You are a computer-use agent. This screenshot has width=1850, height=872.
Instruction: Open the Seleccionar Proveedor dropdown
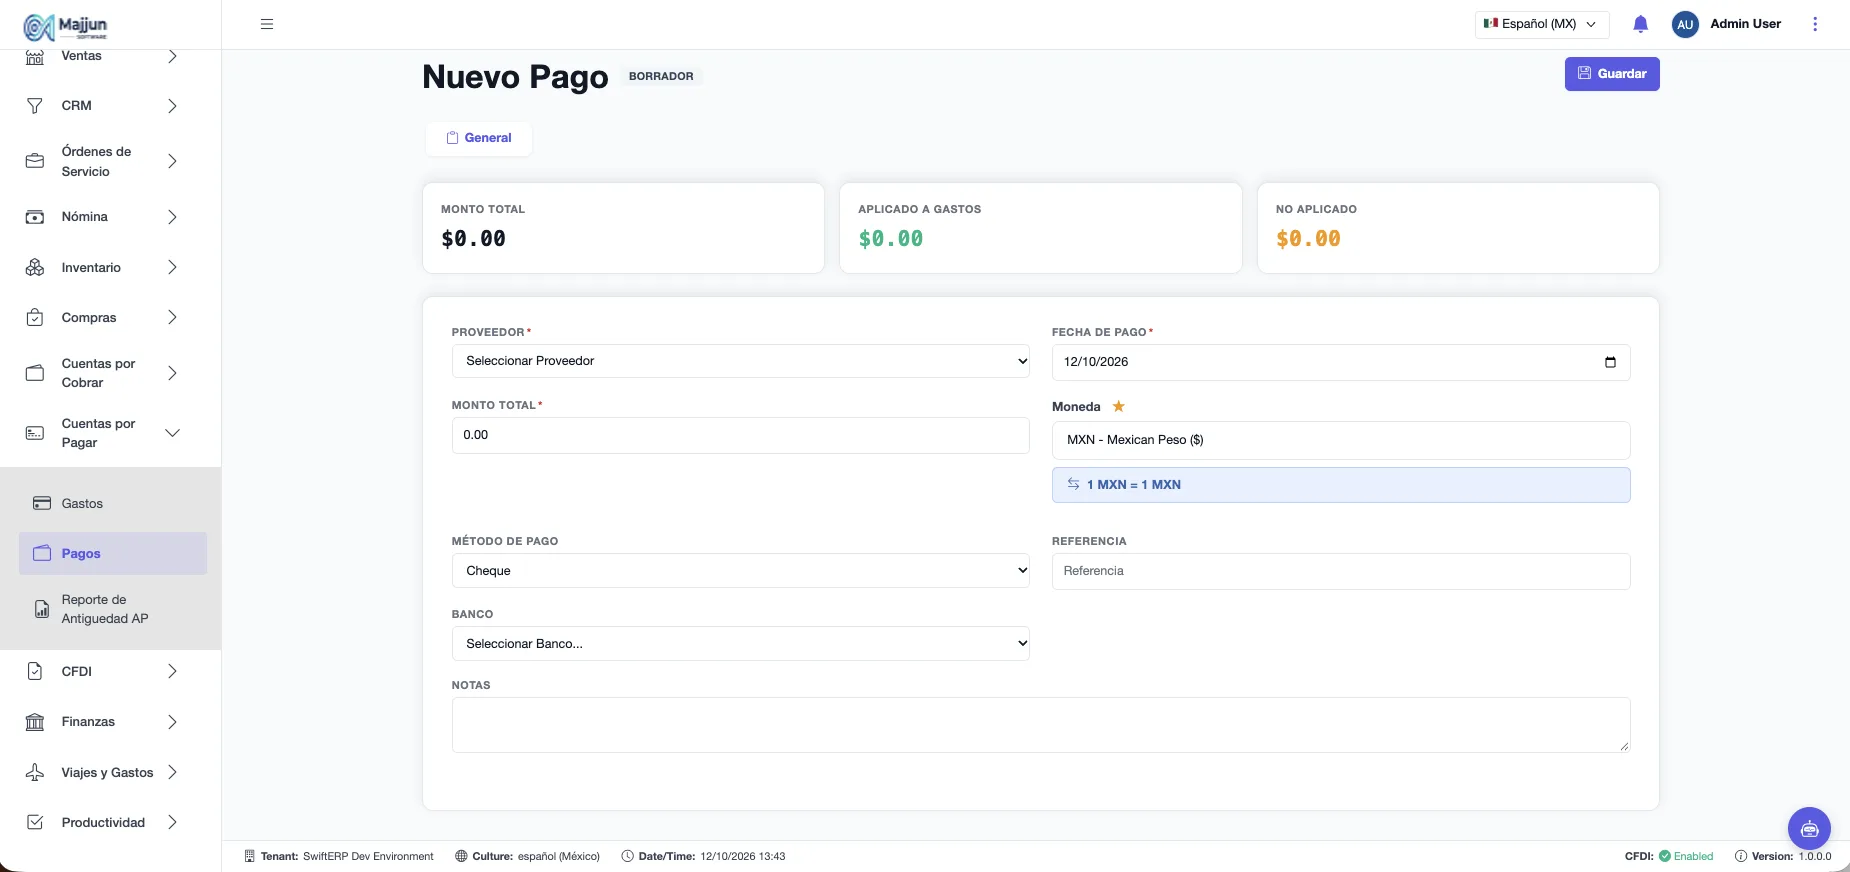point(740,361)
